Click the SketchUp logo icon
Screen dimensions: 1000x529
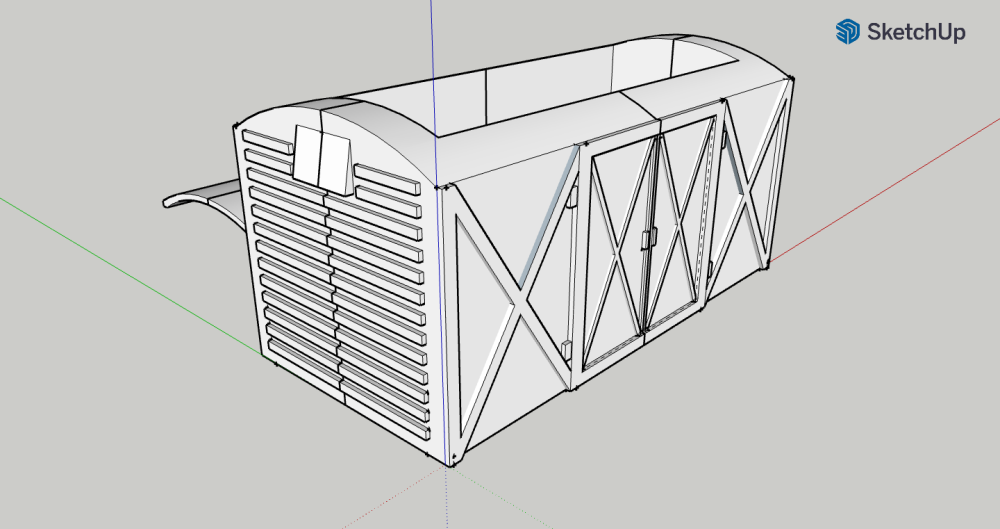pos(848,32)
